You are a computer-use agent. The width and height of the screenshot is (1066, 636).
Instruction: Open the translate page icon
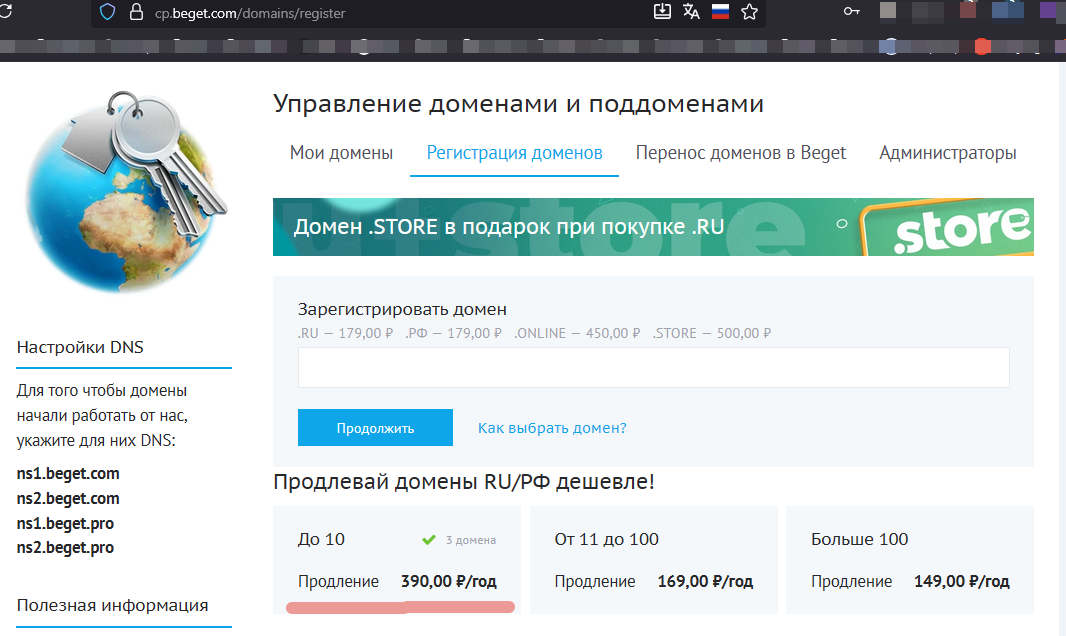(691, 12)
